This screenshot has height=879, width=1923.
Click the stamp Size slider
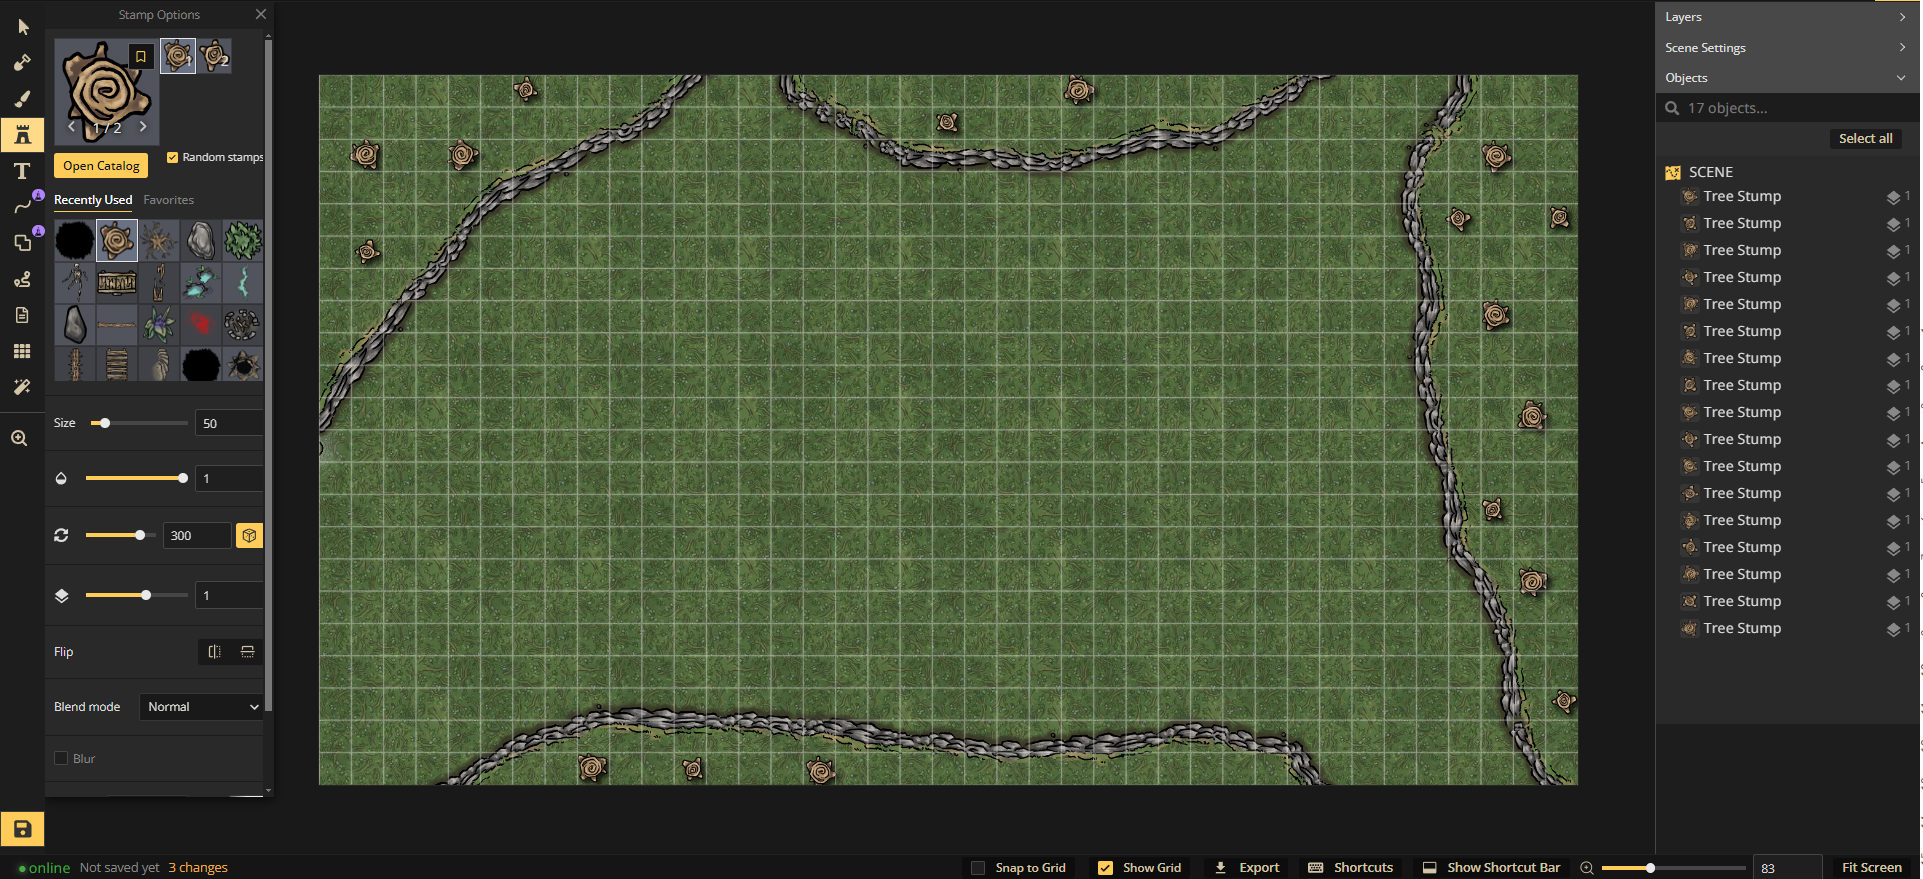pyautogui.click(x=139, y=423)
